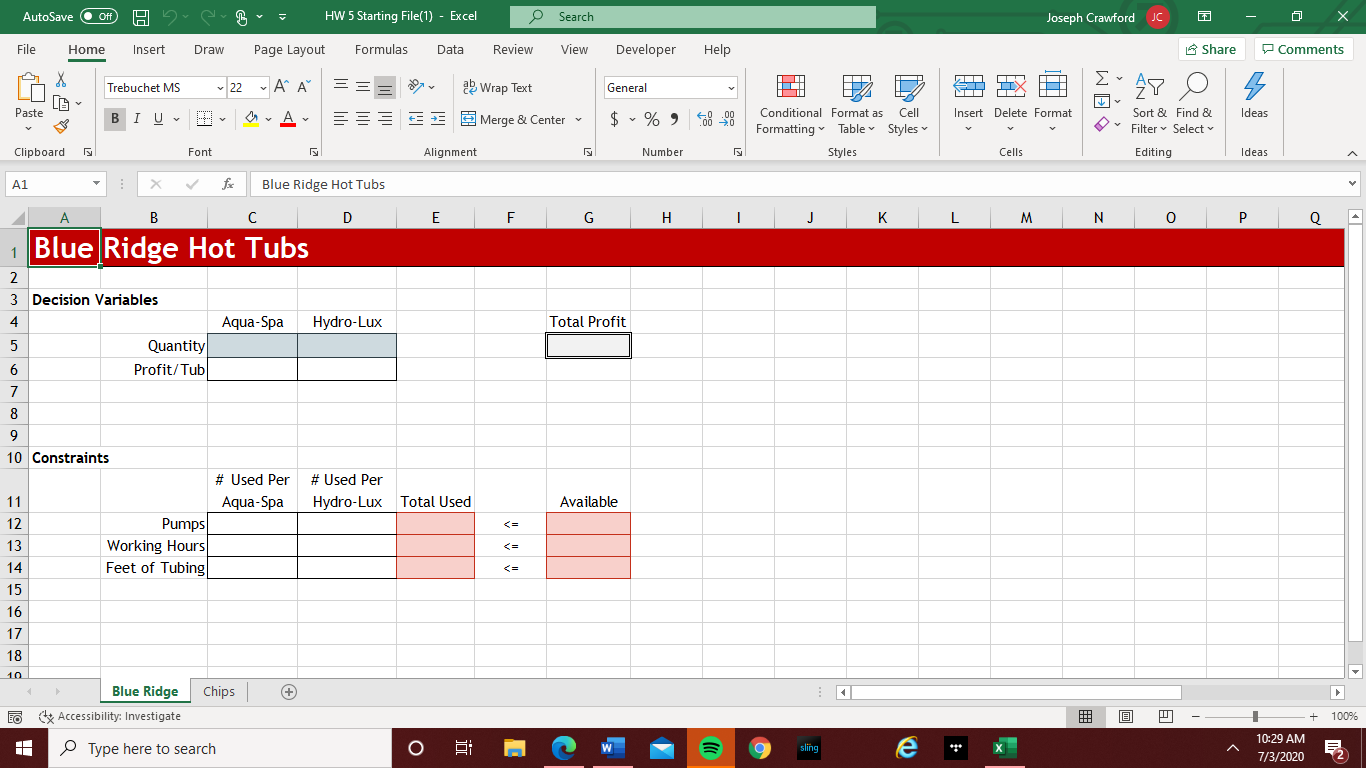Screen dimensions: 1366x768
Task: Switch to the Chips sheet tab
Action: 219,692
